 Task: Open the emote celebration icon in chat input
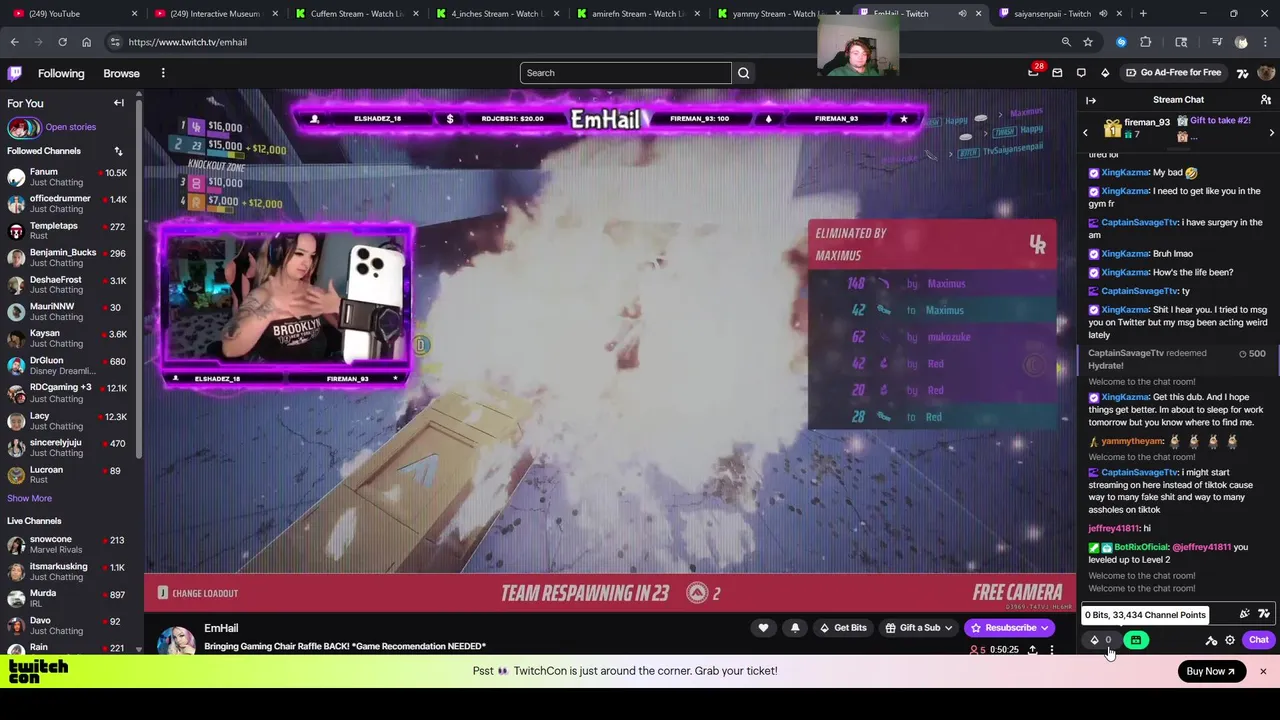coord(1244,614)
